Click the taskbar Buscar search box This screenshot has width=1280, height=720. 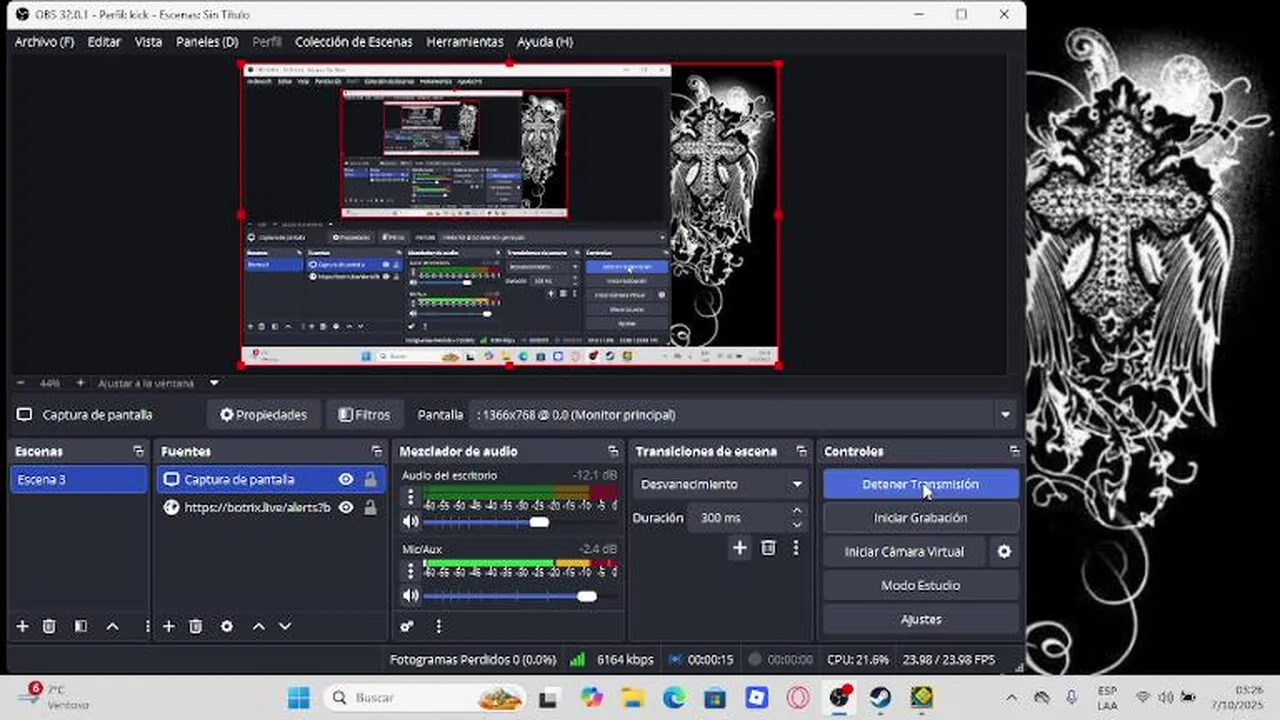click(x=426, y=698)
